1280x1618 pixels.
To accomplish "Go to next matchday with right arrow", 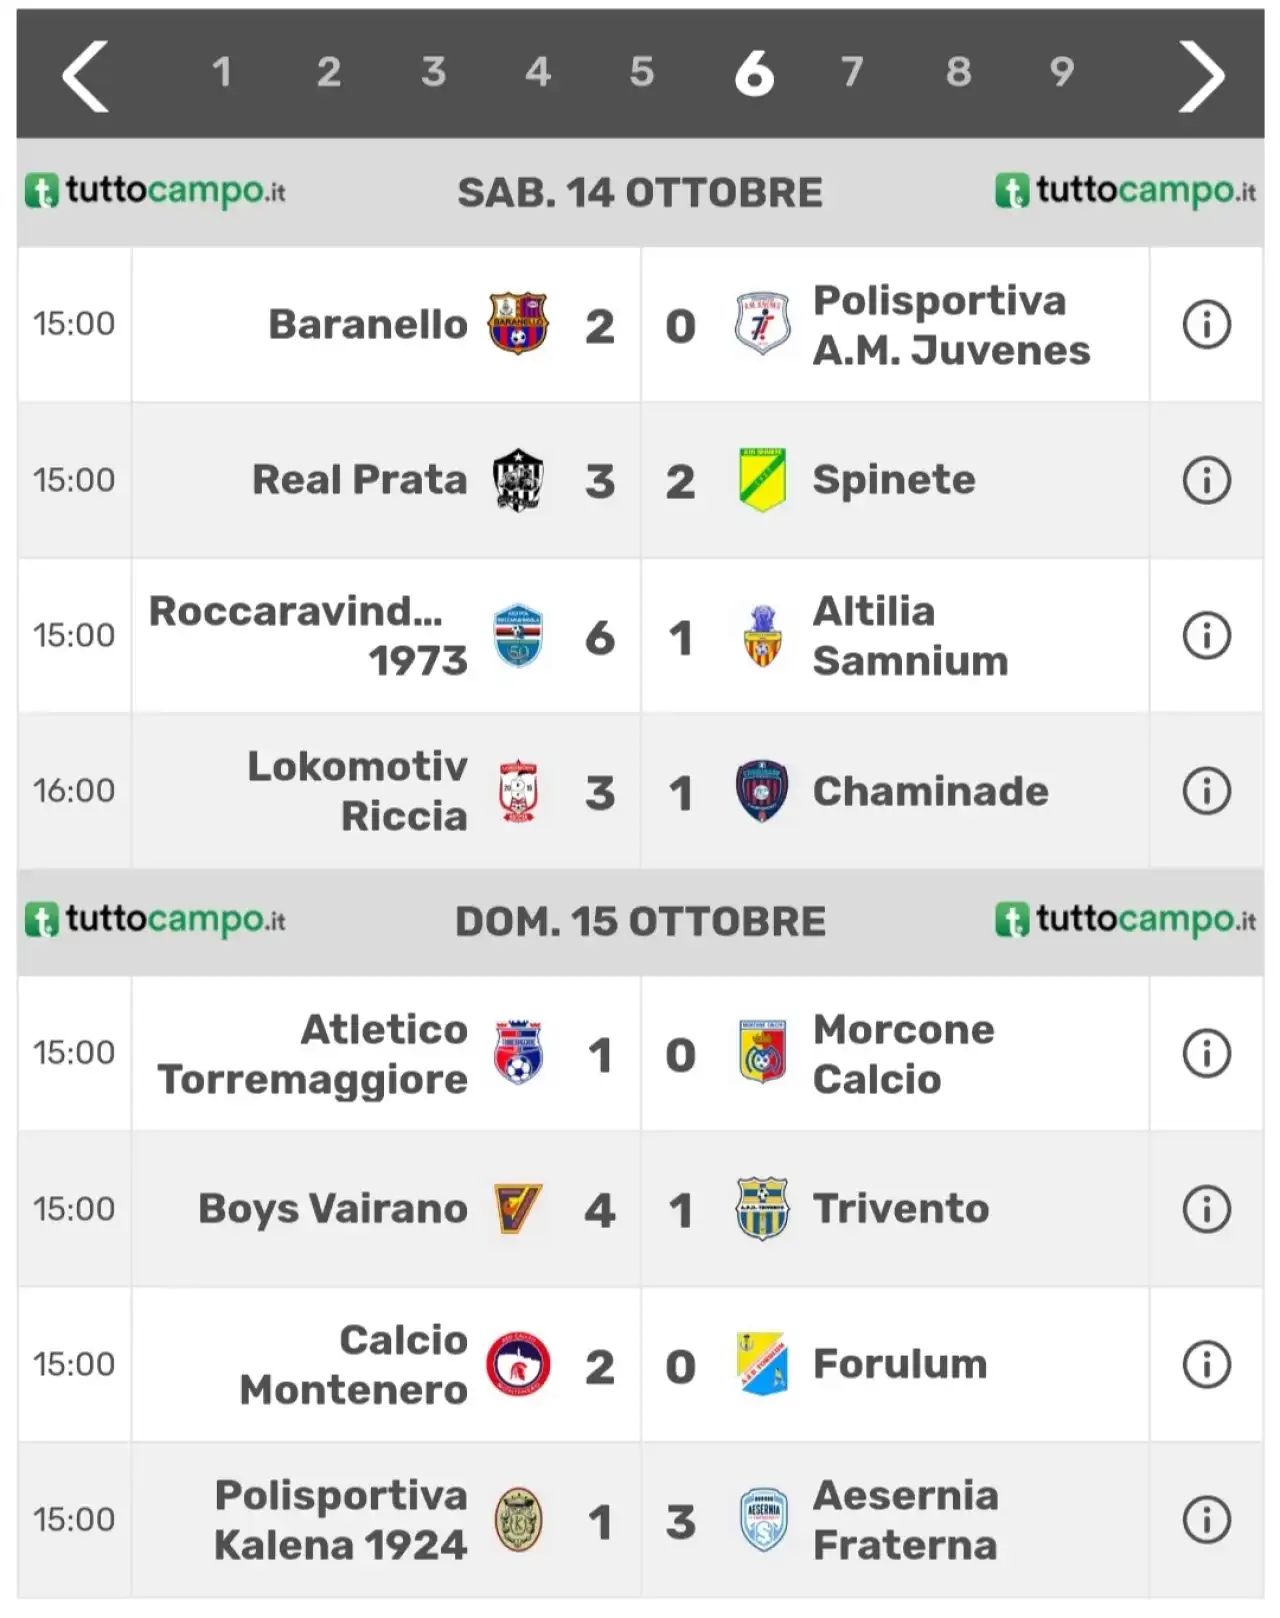I will [x=1201, y=76].
